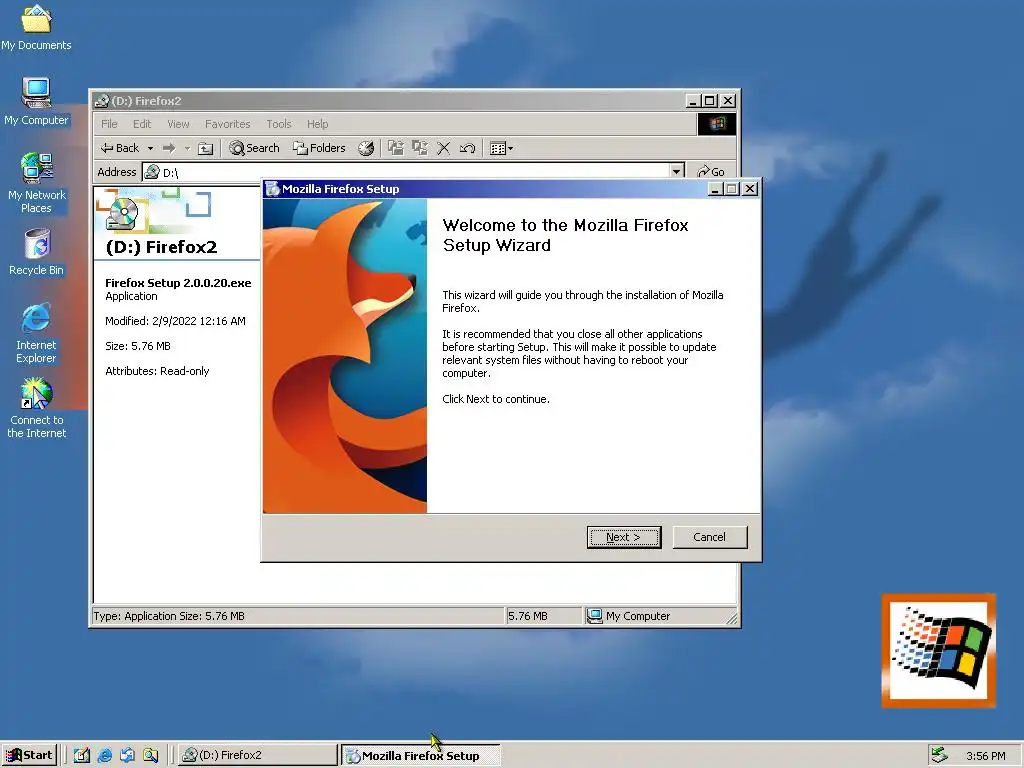The image size is (1024, 768).
Task: Click the Windows logo image on desktop
Action: [x=938, y=650]
